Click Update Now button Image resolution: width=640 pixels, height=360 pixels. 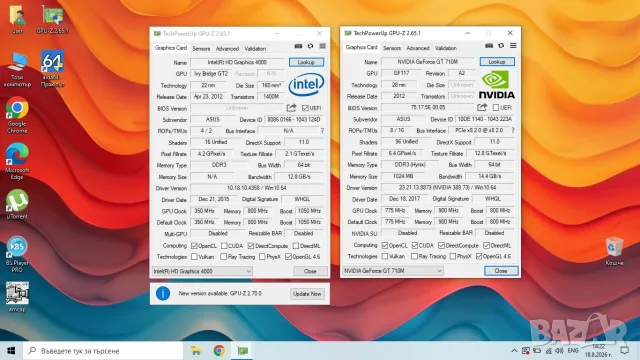click(307, 294)
